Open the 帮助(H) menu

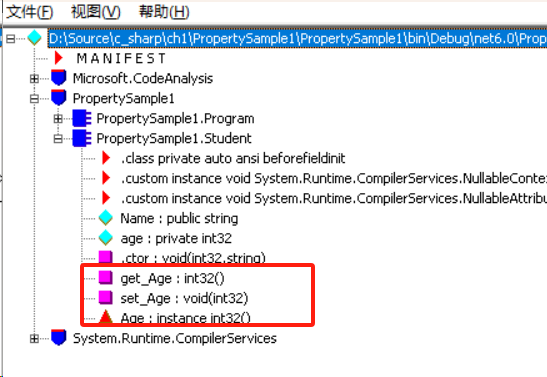pyautogui.click(x=164, y=12)
